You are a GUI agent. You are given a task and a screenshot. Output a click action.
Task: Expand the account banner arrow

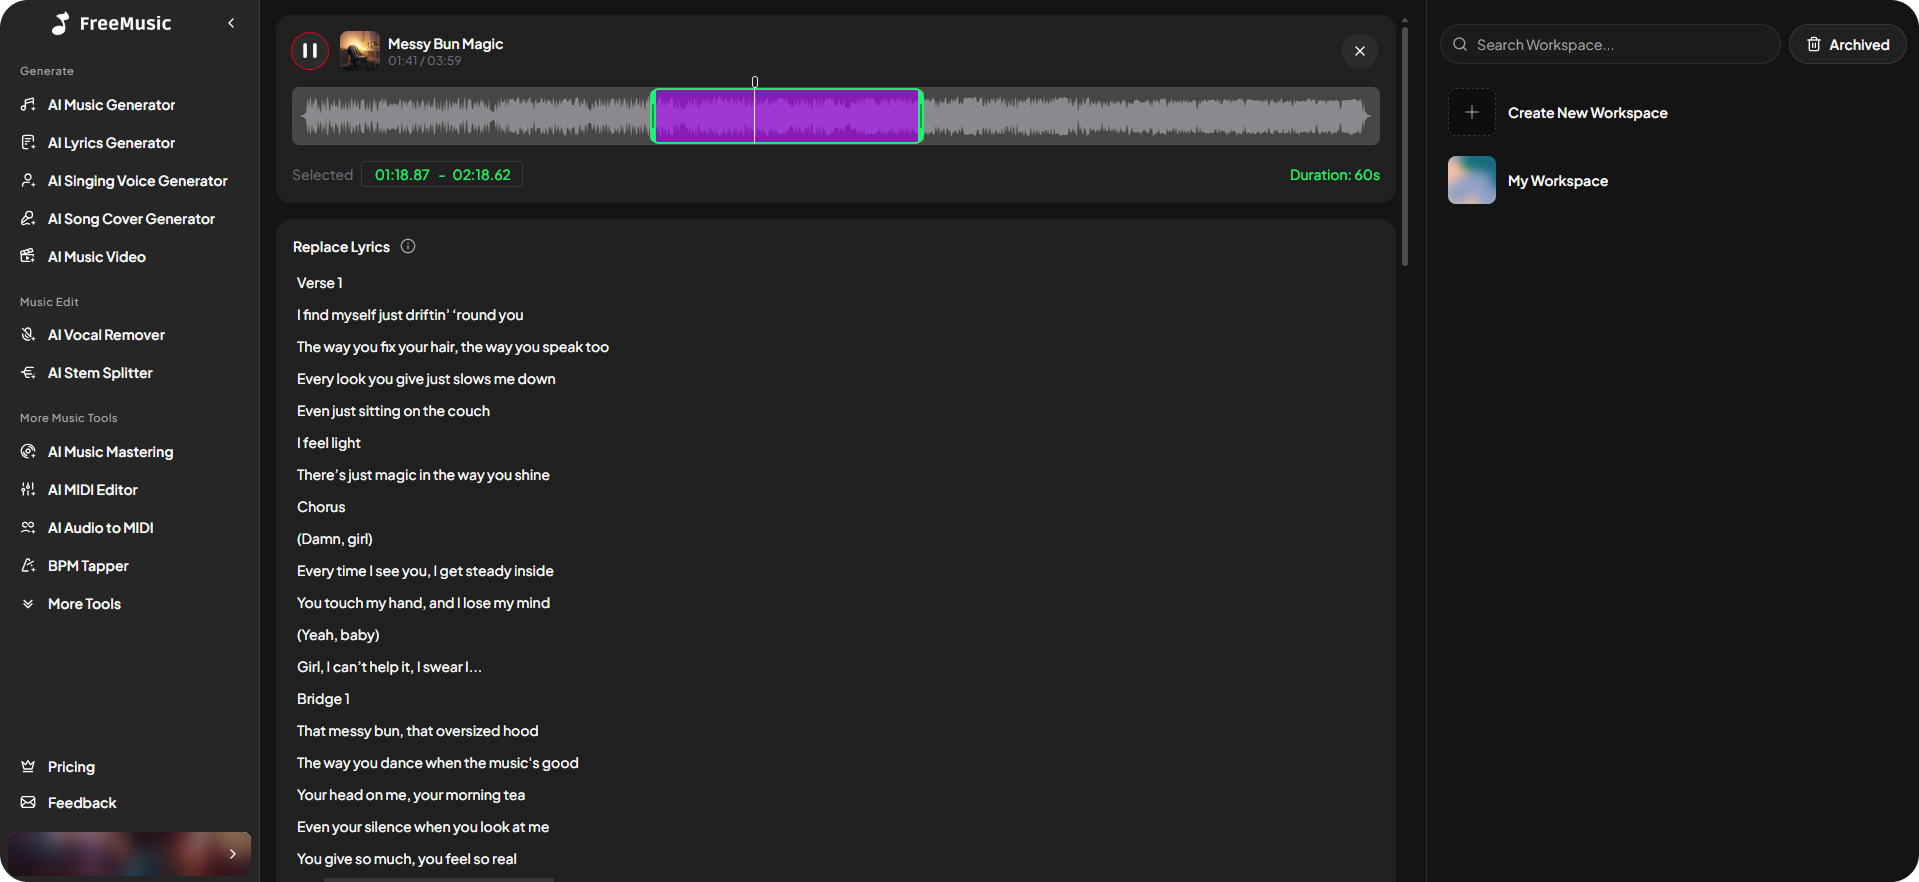click(x=232, y=854)
